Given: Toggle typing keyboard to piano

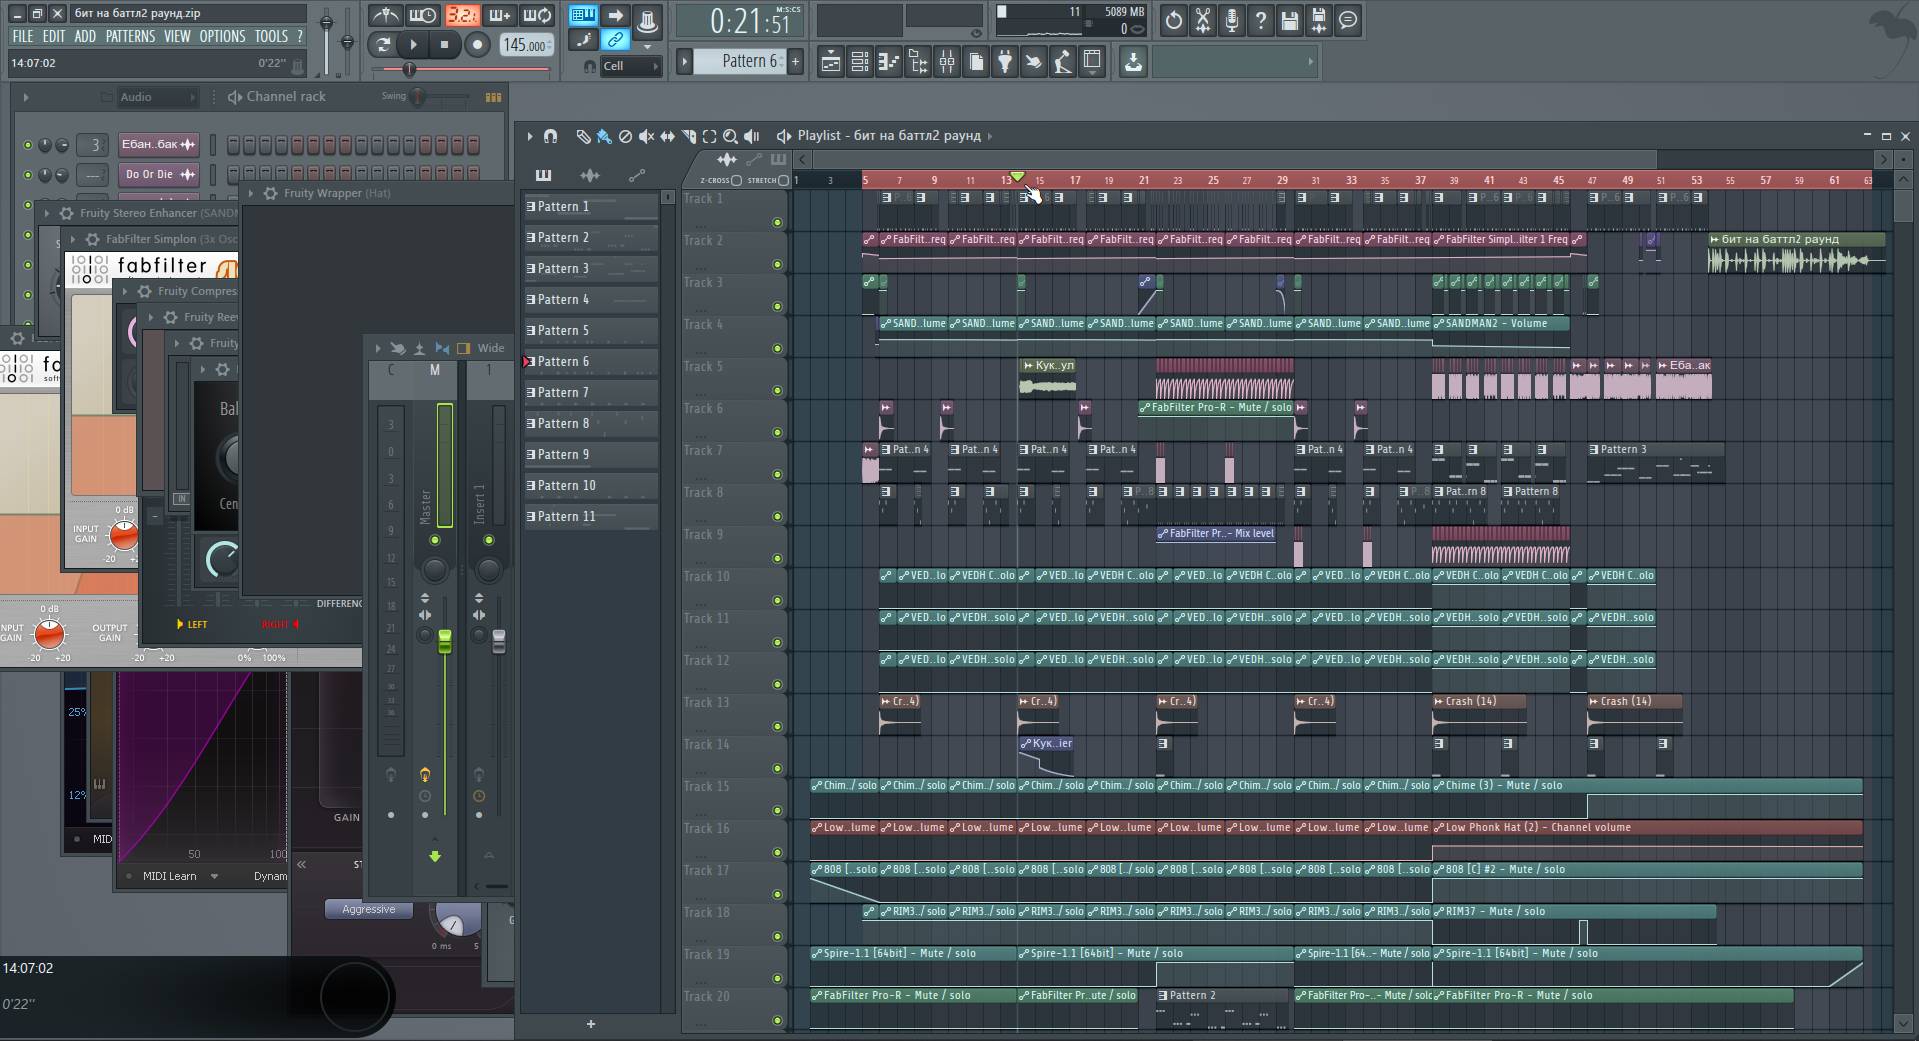Looking at the screenshot, I should click(583, 15).
